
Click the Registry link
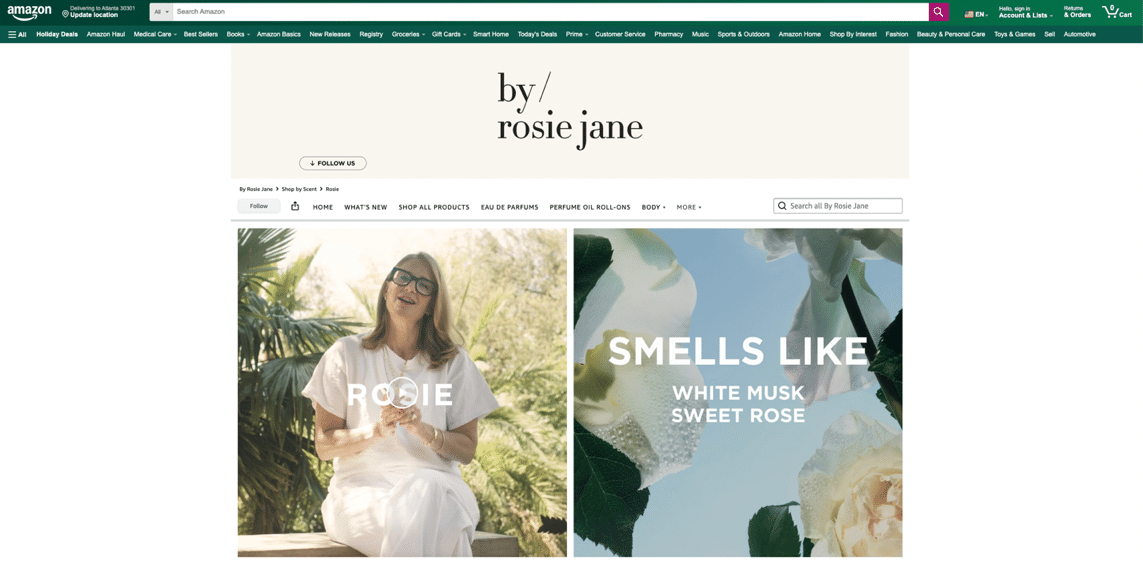[371, 34]
